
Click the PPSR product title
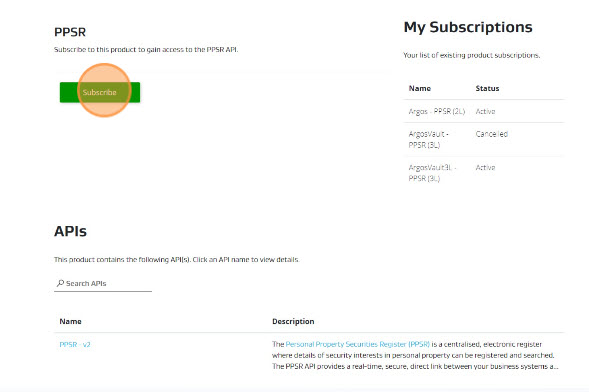point(70,32)
